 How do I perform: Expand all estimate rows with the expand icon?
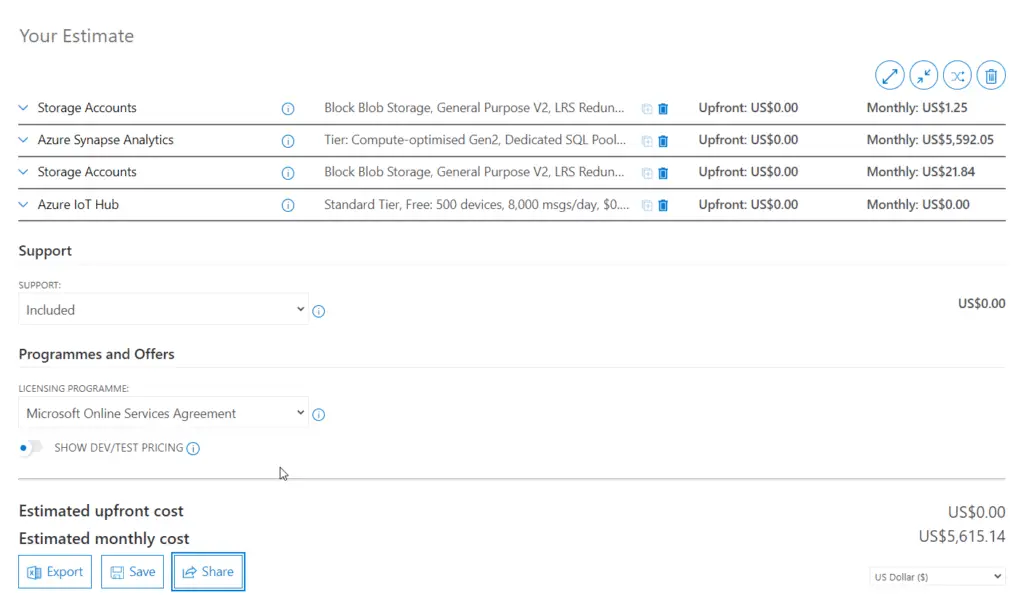coord(890,75)
